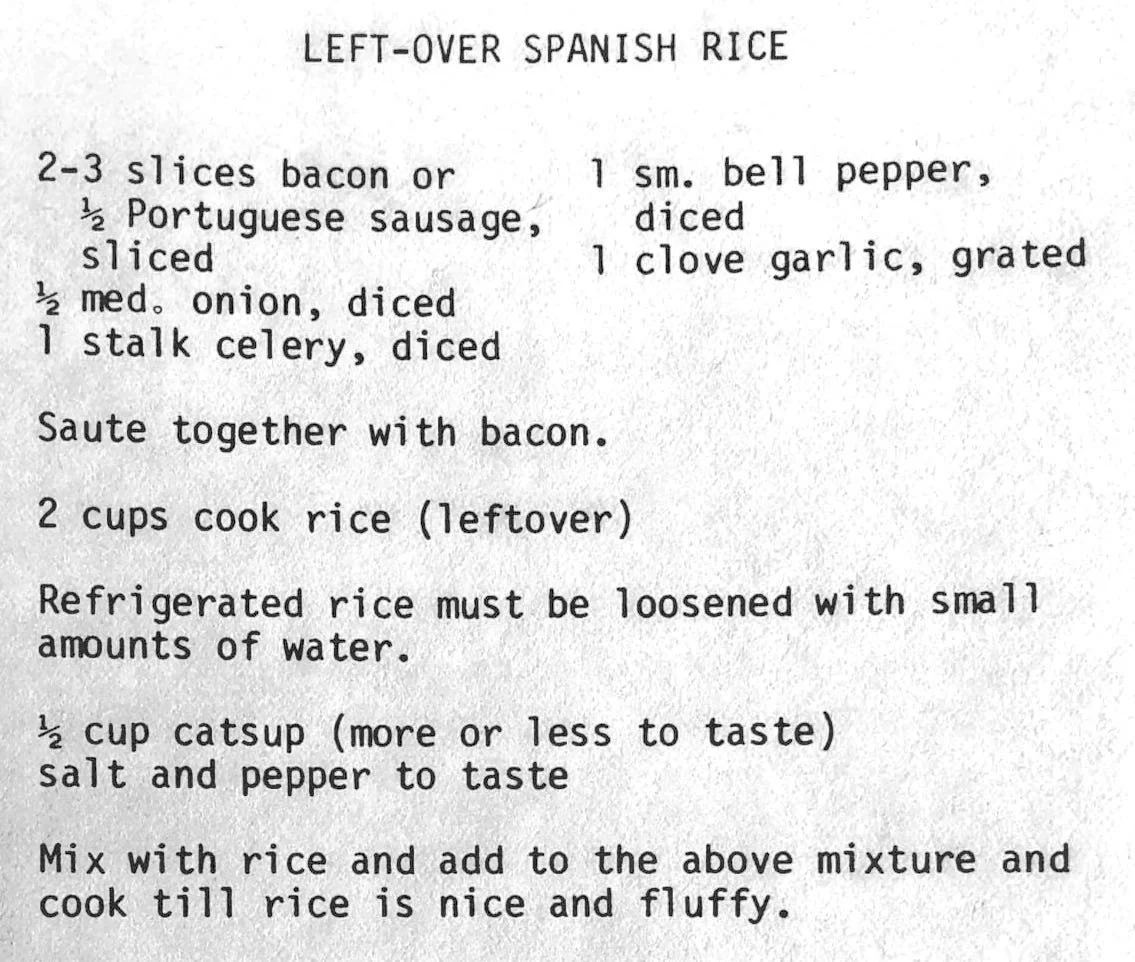Click the word "diced" below bell pepper

pyautogui.click(x=689, y=217)
